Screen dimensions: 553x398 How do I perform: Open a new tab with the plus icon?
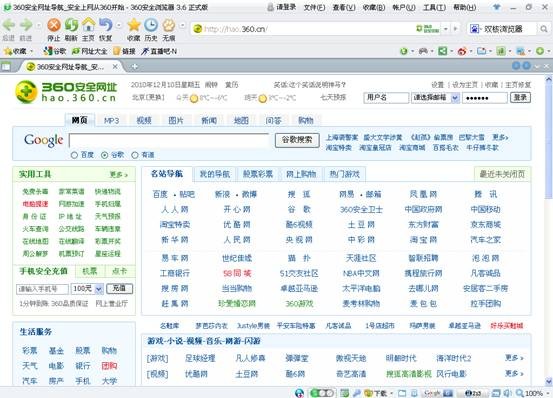coord(134,66)
